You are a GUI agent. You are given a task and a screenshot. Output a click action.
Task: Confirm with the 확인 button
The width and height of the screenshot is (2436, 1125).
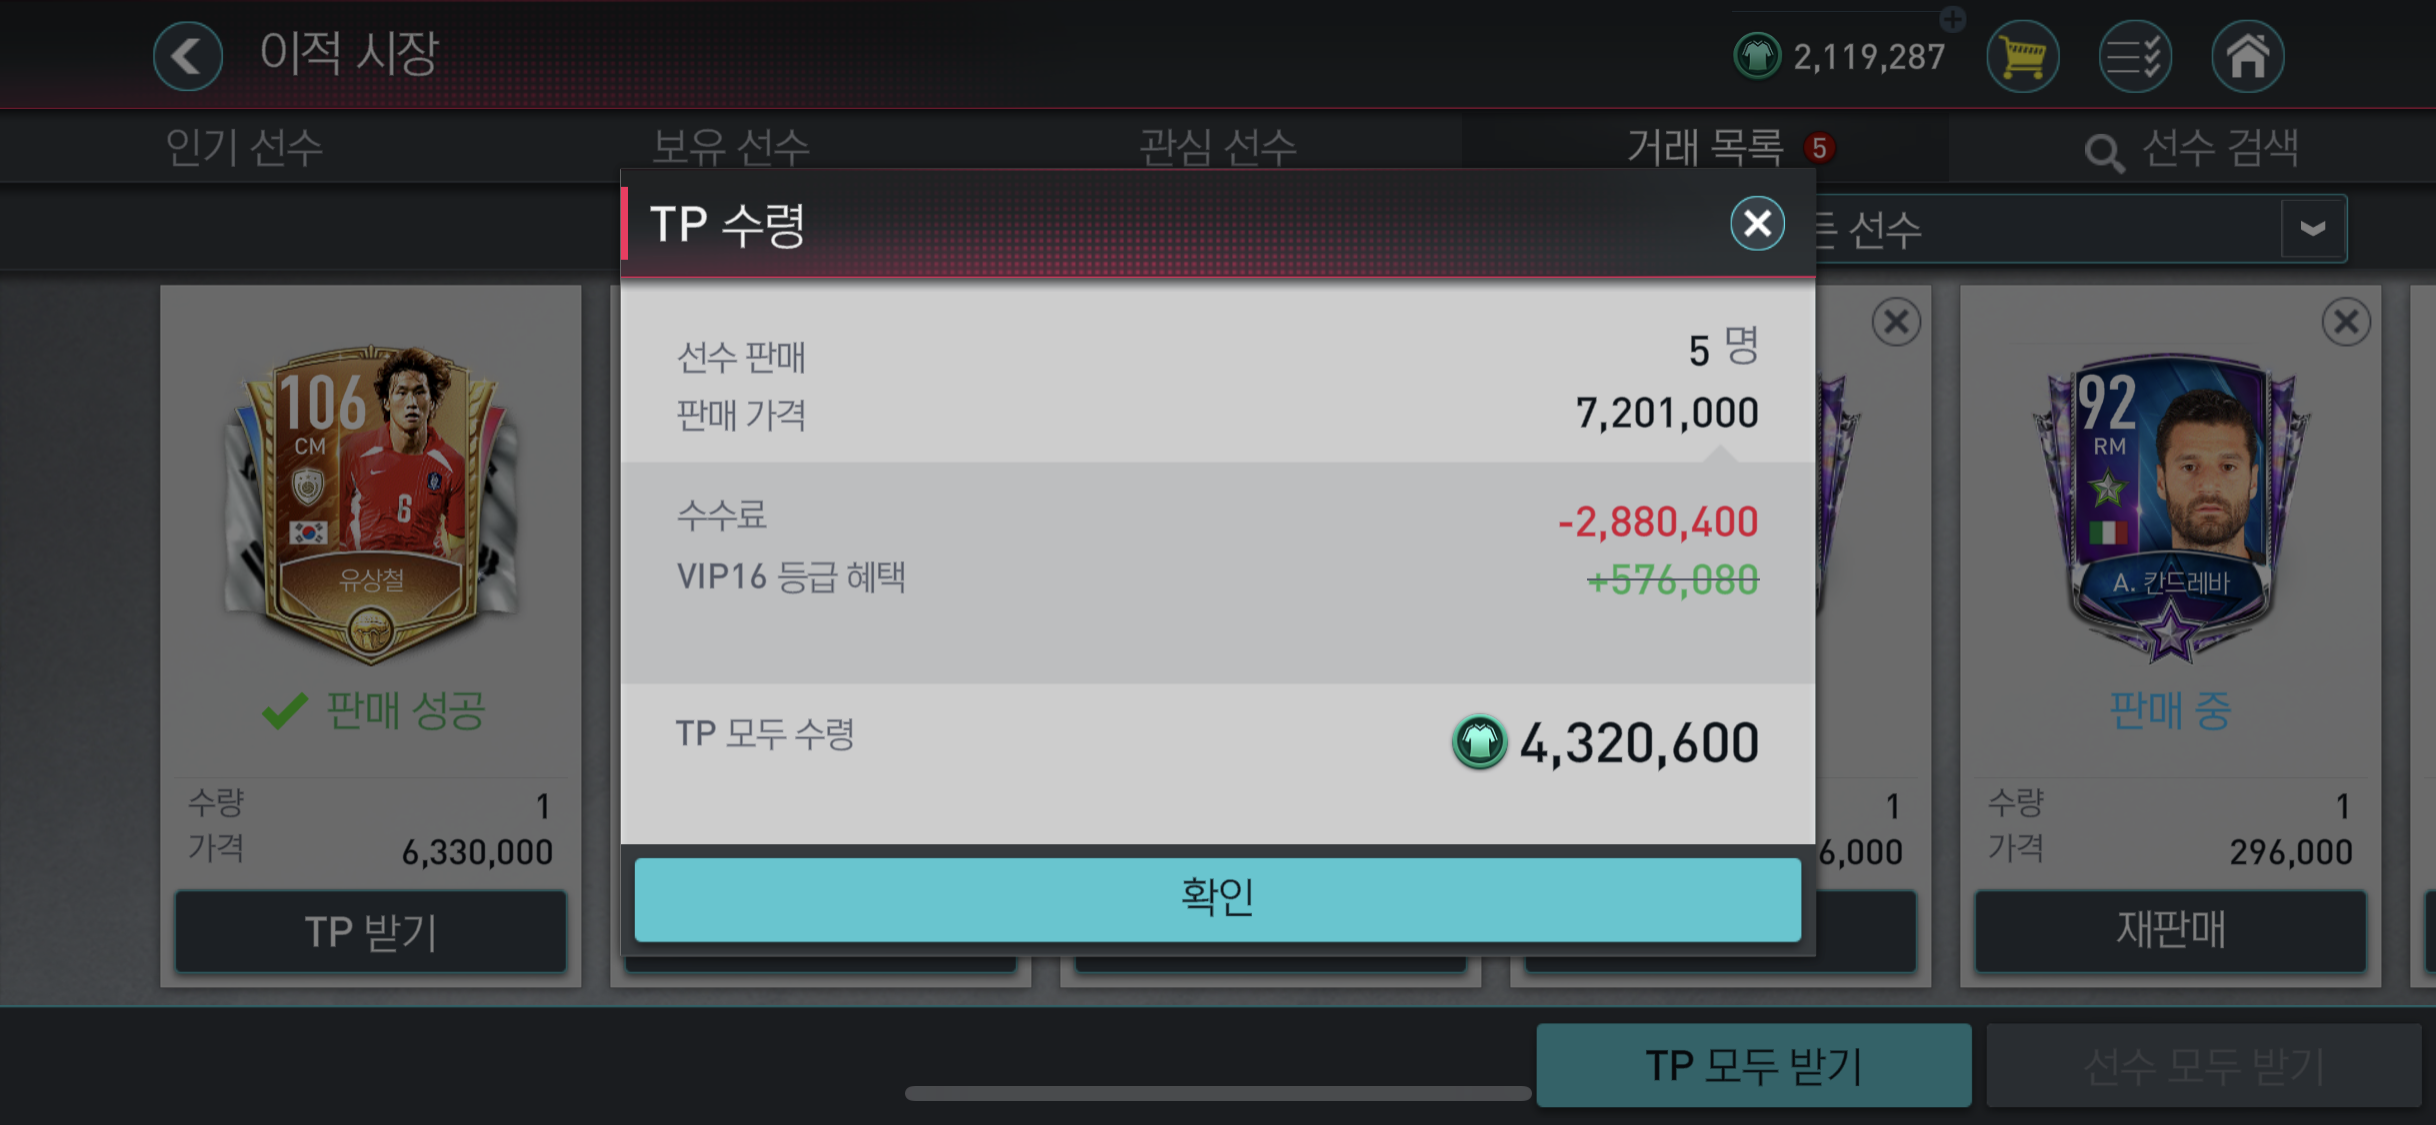click(1218, 898)
